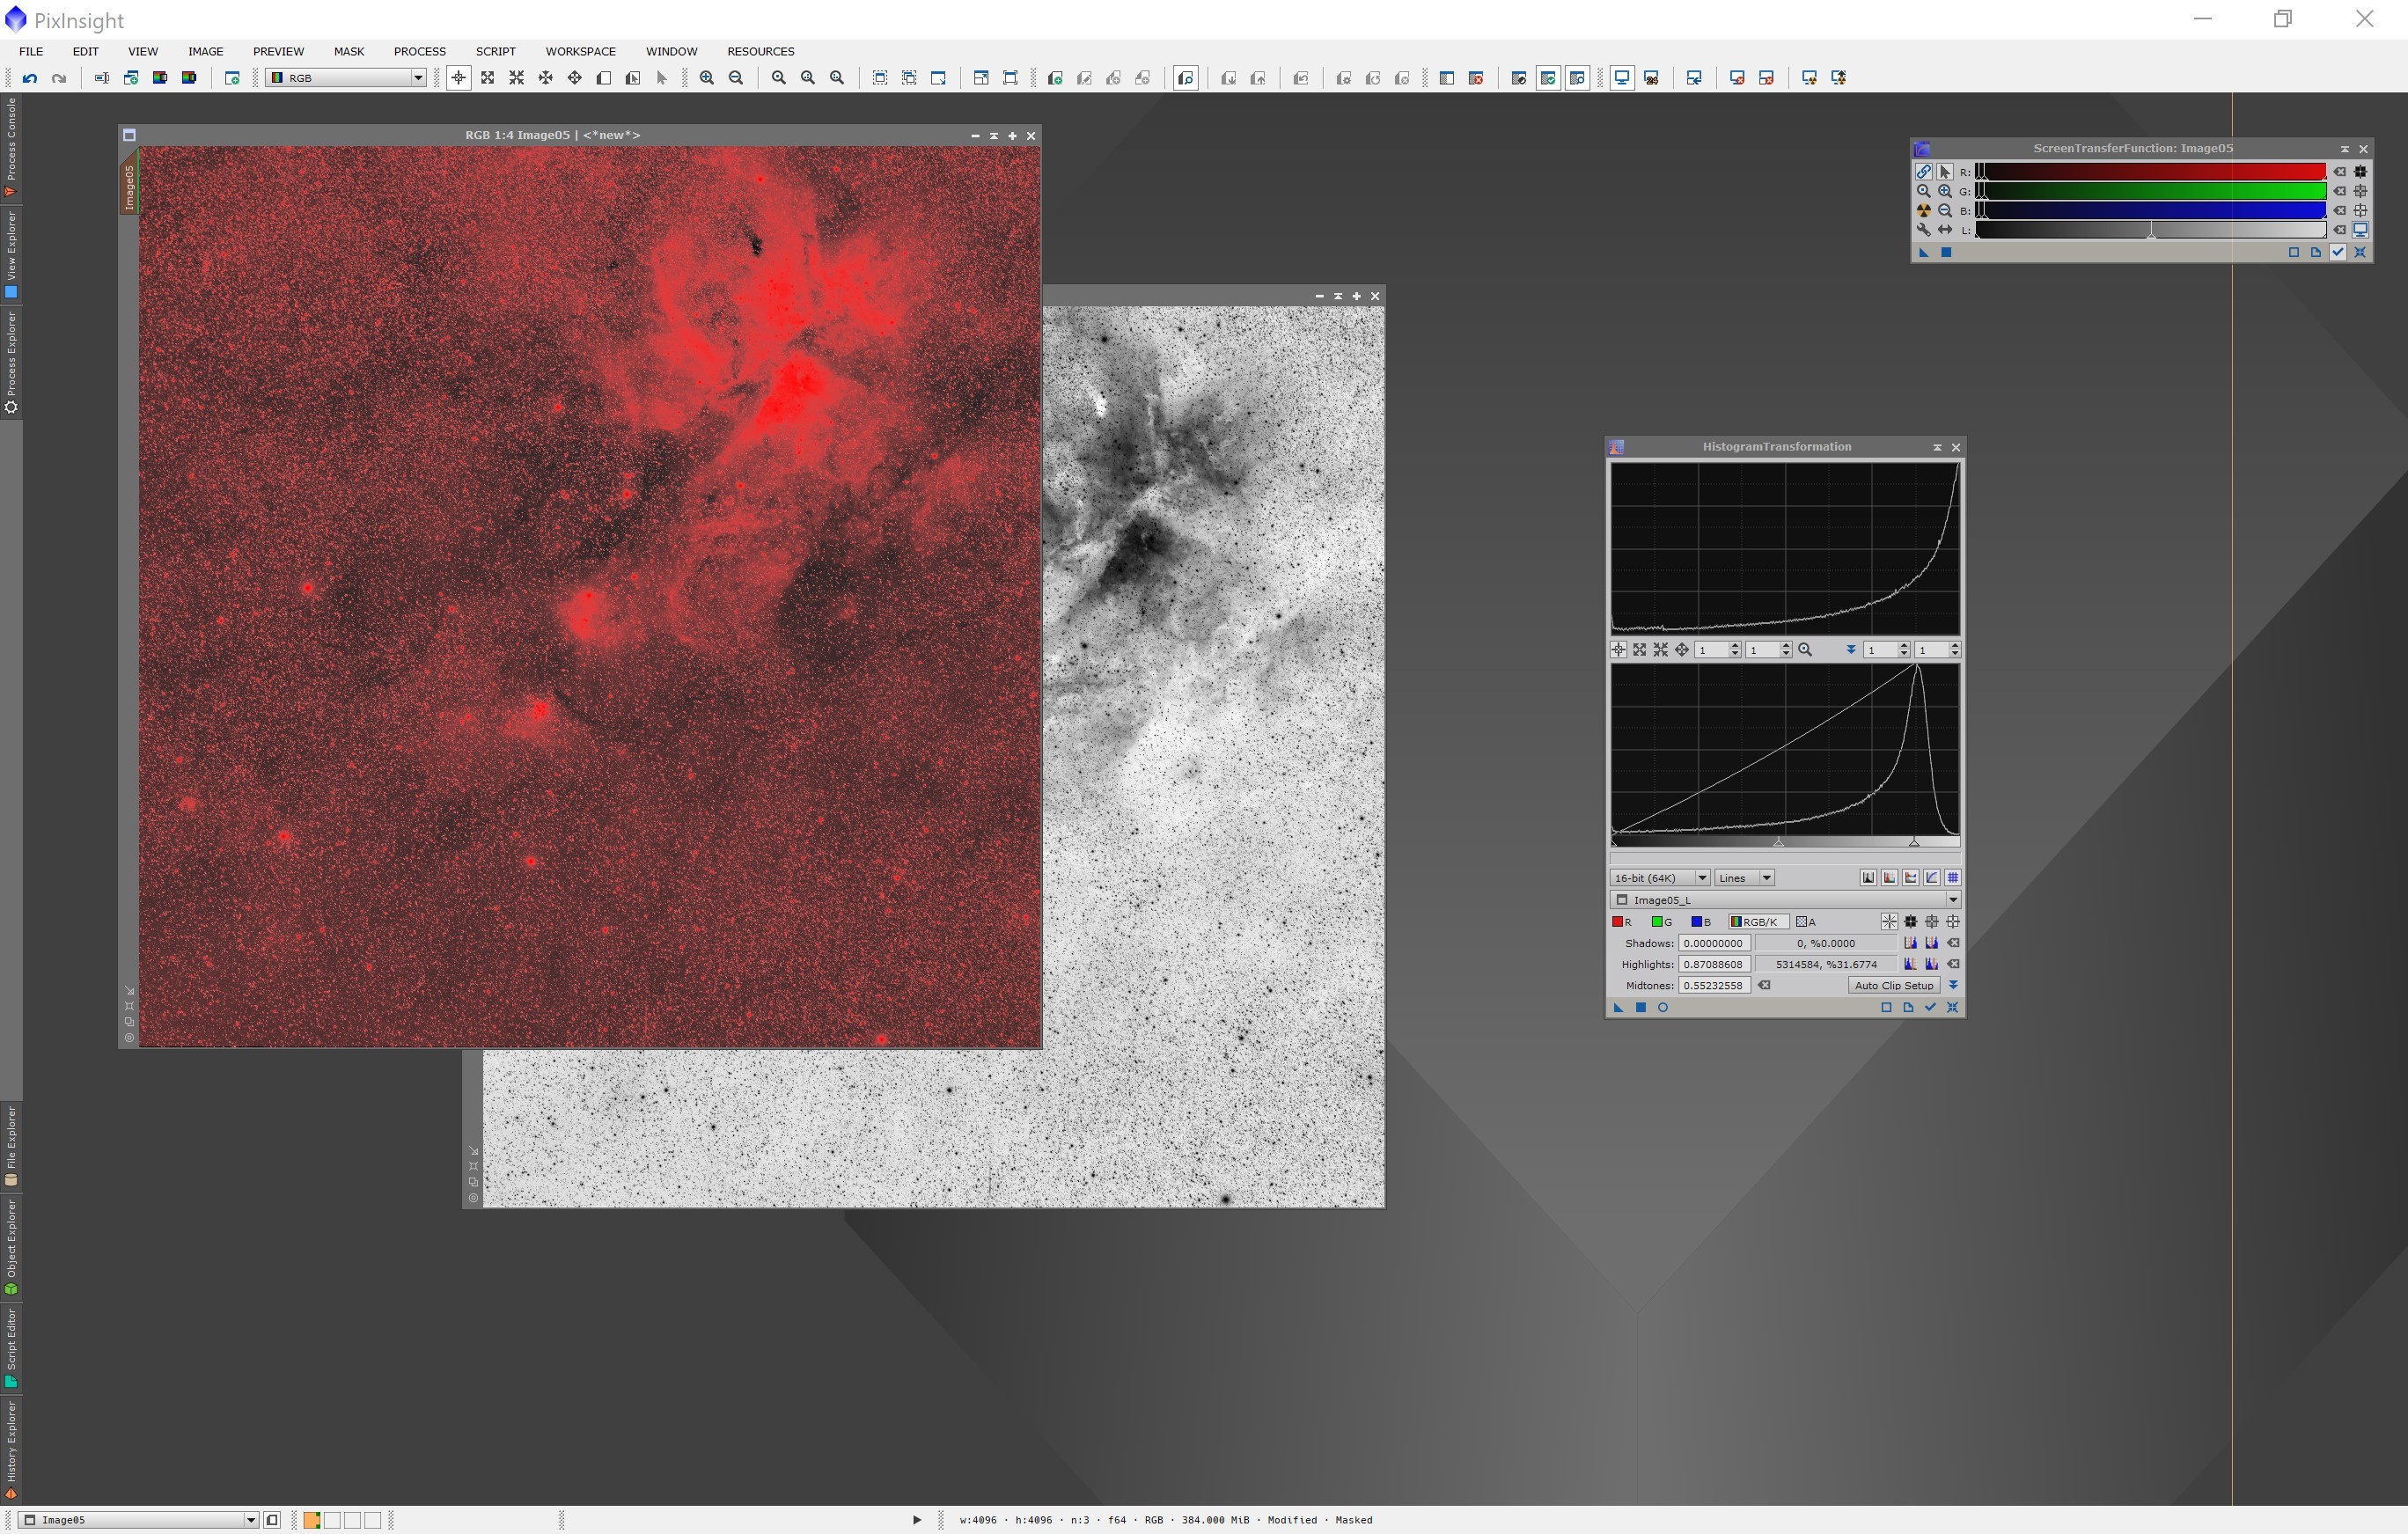Click HistogramTransformation Apply square button
Viewport: 2408px width, 1534px height.
pos(1640,1008)
